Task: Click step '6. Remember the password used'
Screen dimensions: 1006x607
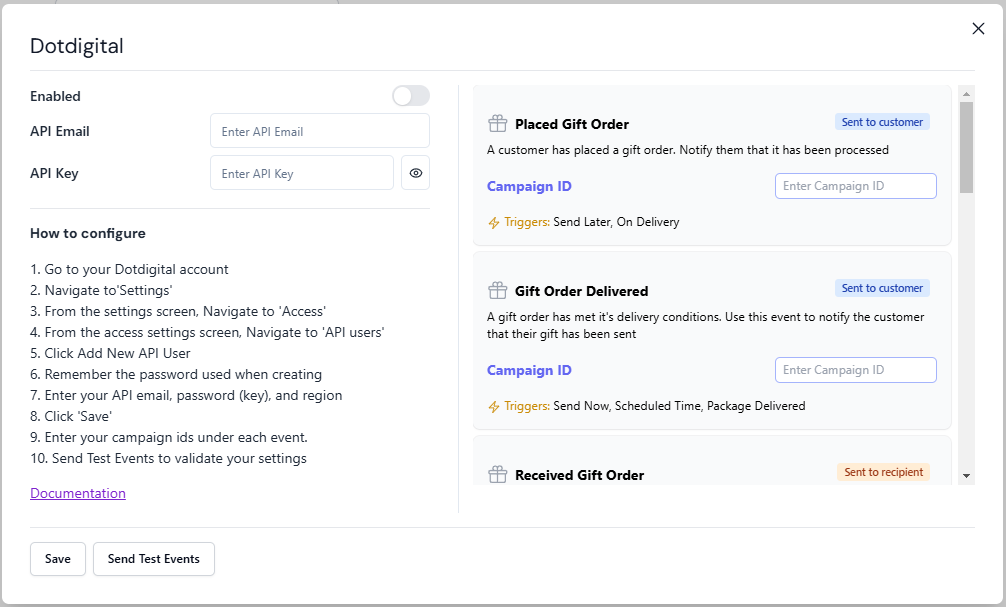Action: tap(176, 375)
